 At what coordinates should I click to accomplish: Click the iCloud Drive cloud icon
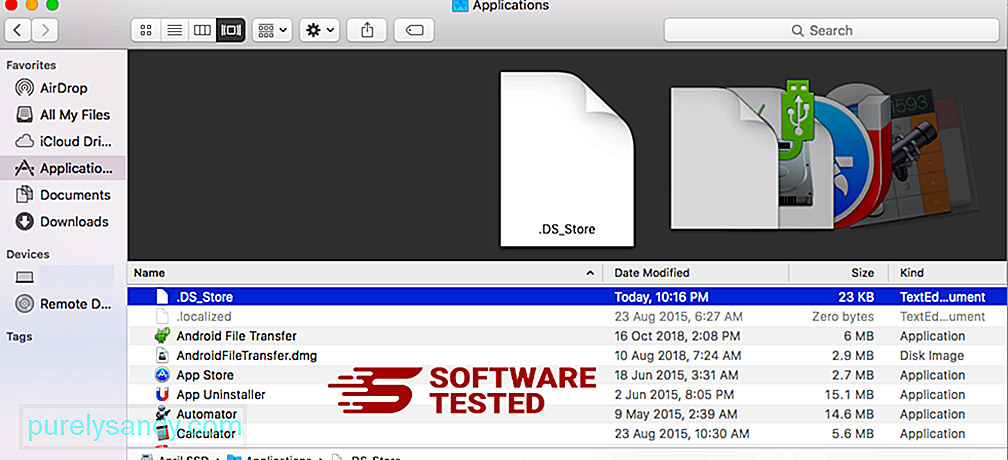point(24,141)
